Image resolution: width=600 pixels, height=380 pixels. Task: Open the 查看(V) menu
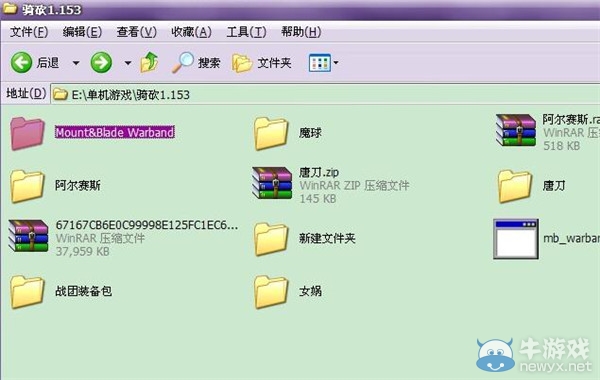click(137, 32)
